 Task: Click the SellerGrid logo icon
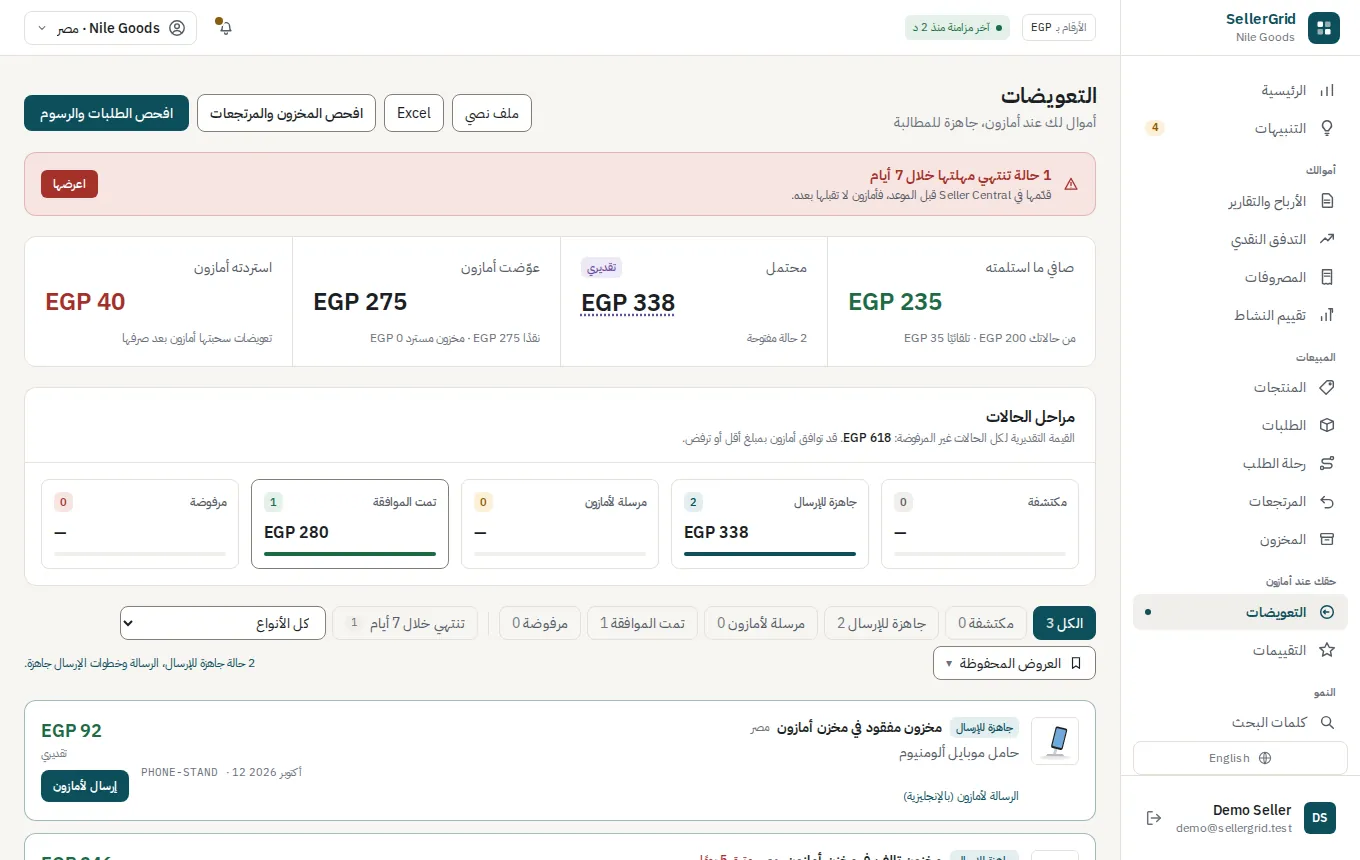click(1323, 28)
